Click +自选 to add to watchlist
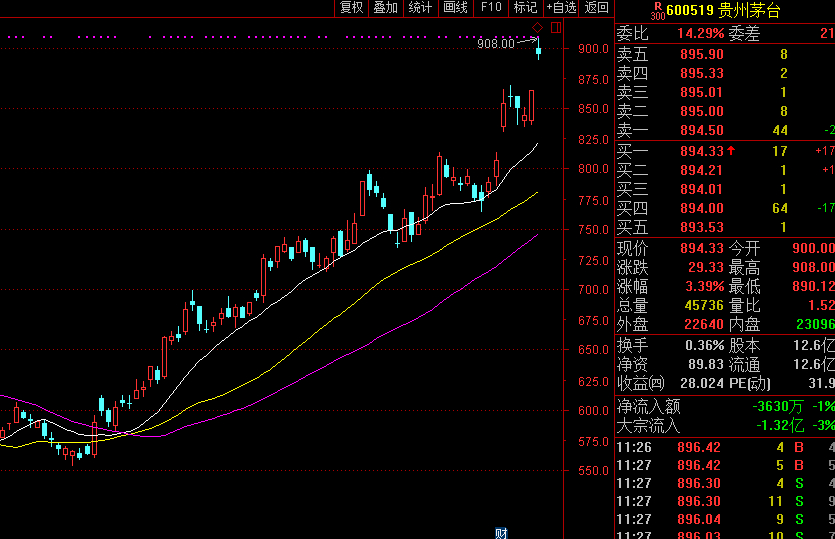 click(x=561, y=8)
